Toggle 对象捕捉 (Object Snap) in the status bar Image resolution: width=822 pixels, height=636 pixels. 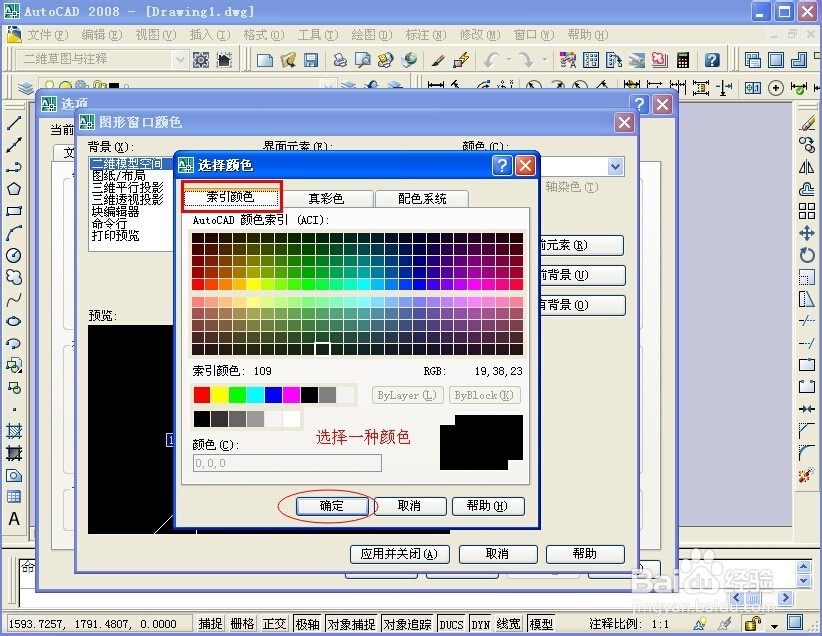tap(351, 624)
